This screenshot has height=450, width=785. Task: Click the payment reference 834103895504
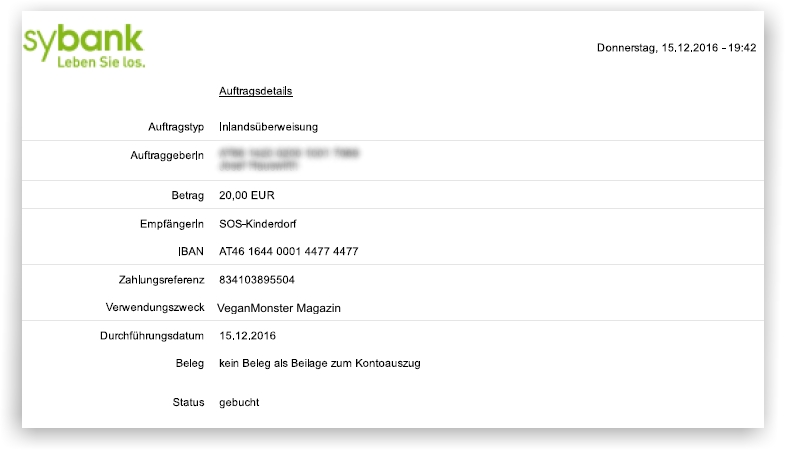coord(257,279)
